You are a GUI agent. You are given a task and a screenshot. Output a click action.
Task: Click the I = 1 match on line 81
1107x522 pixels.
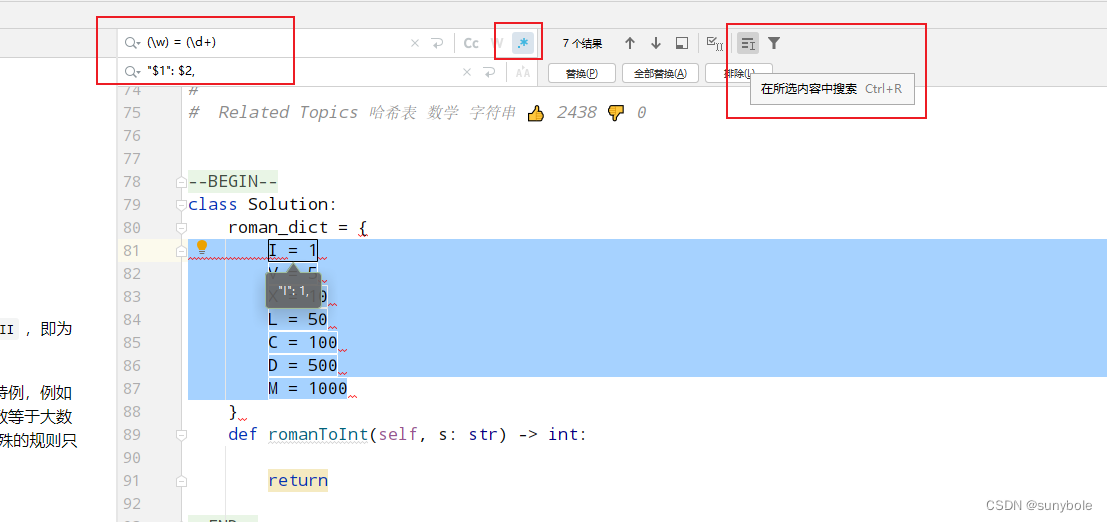(293, 250)
